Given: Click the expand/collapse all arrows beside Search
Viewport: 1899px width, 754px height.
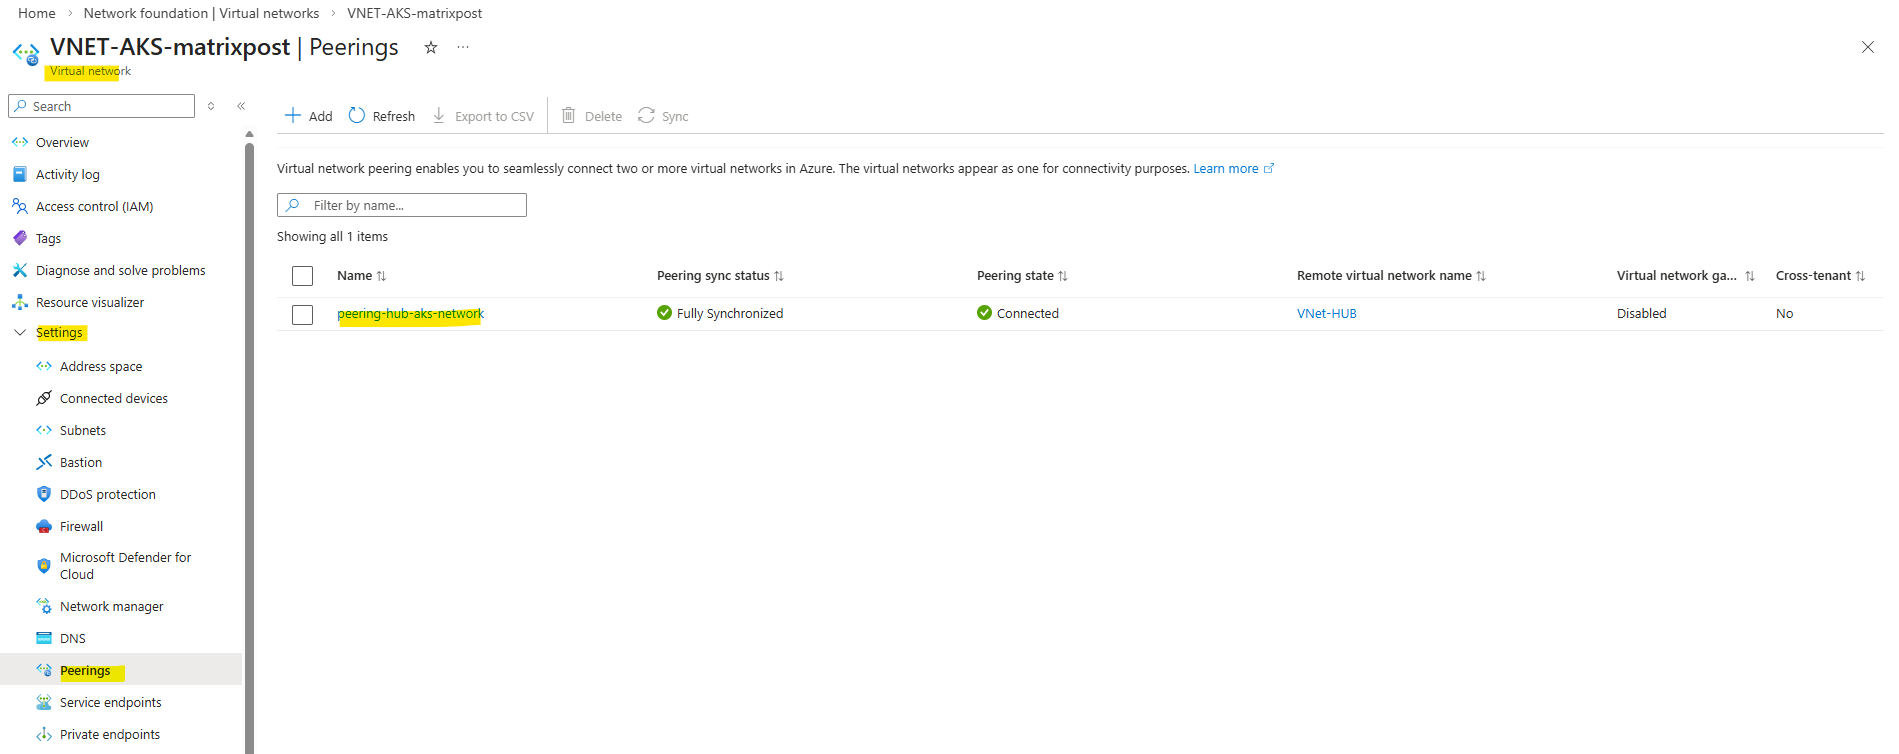Looking at the screenshot, I should click(211, 106).
